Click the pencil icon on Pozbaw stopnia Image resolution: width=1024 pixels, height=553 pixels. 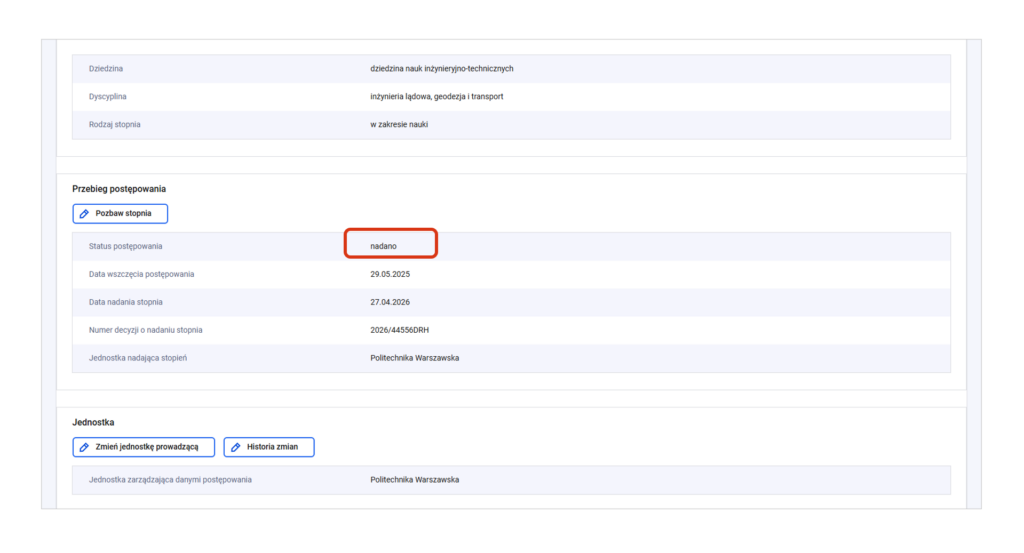pos(84,213)
